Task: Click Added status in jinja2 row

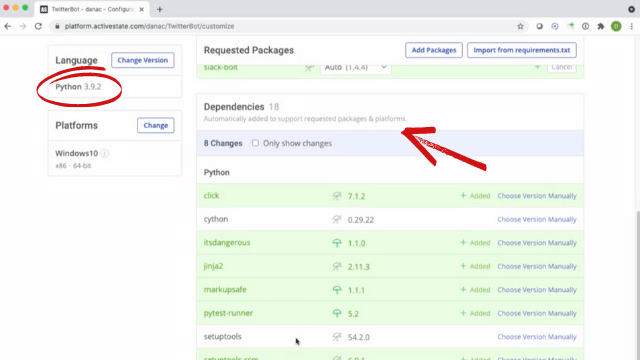Action: [x=475, y=267]
